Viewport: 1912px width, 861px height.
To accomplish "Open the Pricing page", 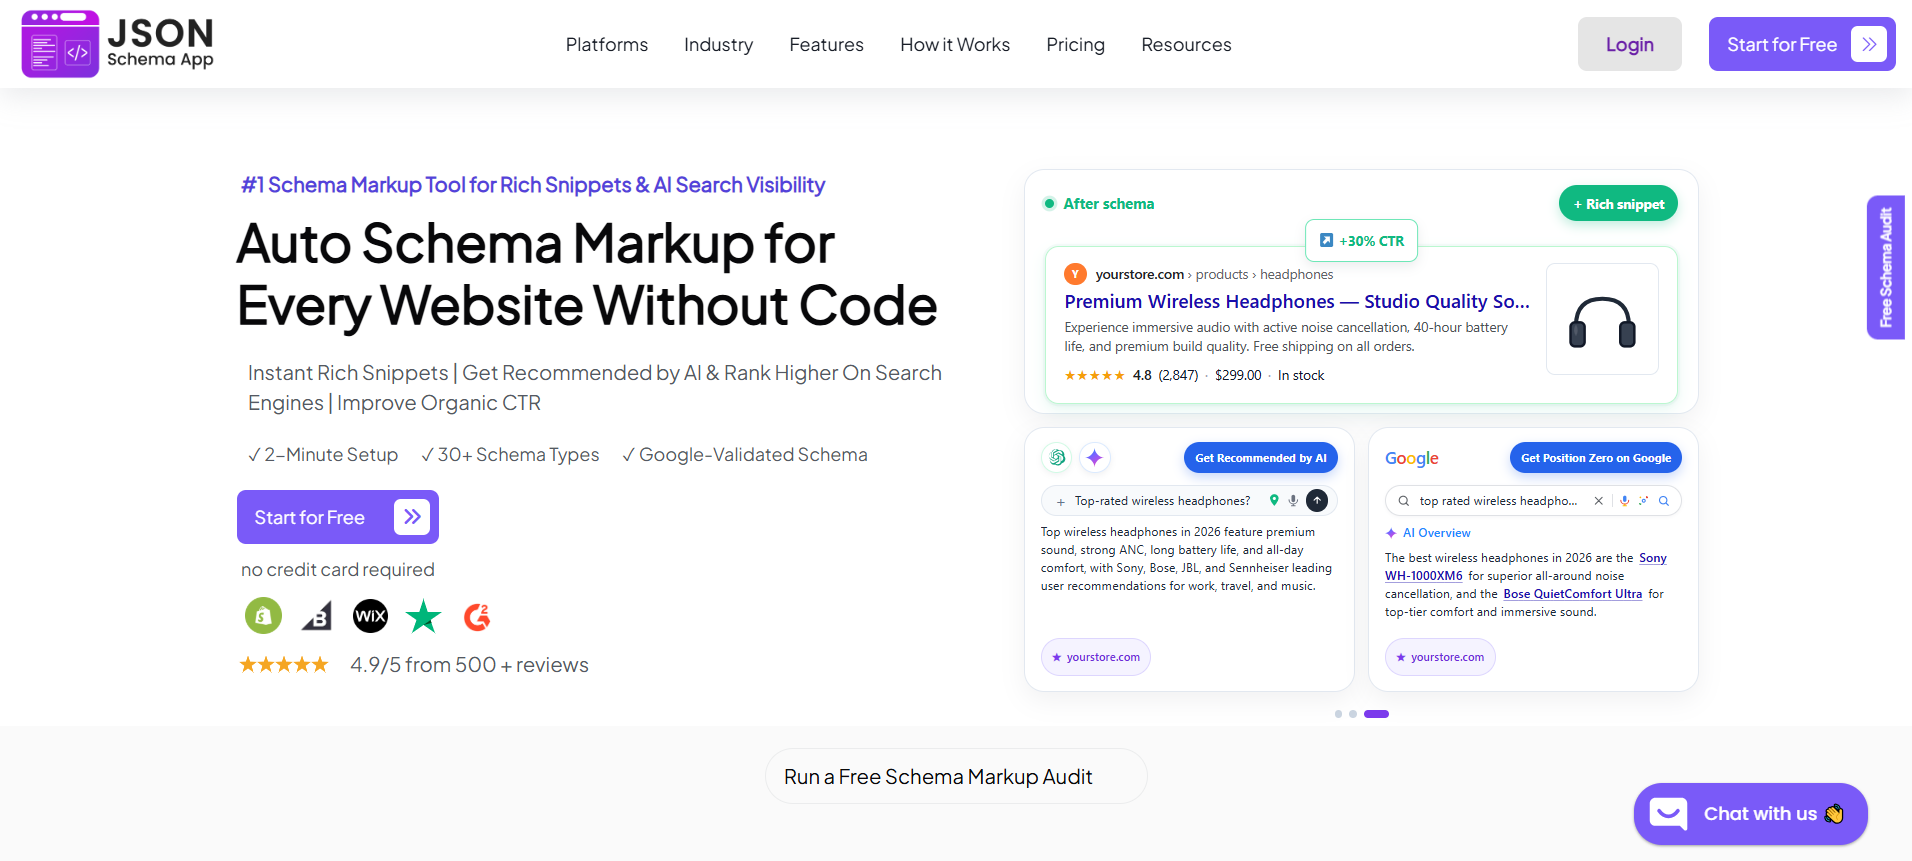I will tap(1075, 45).
